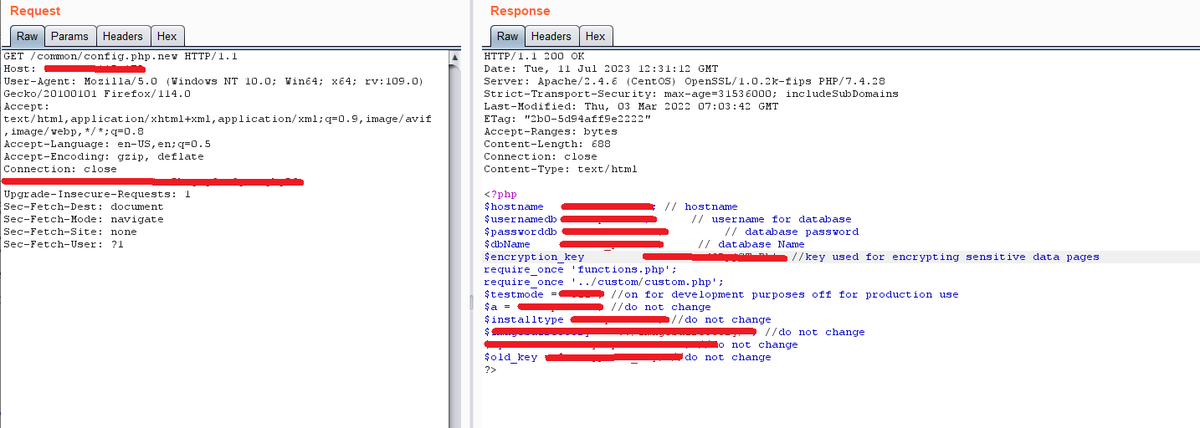This screenshot has width=1200, height=428.
Task: Open the Request Params tab
Action: click(x=70, y=36)
